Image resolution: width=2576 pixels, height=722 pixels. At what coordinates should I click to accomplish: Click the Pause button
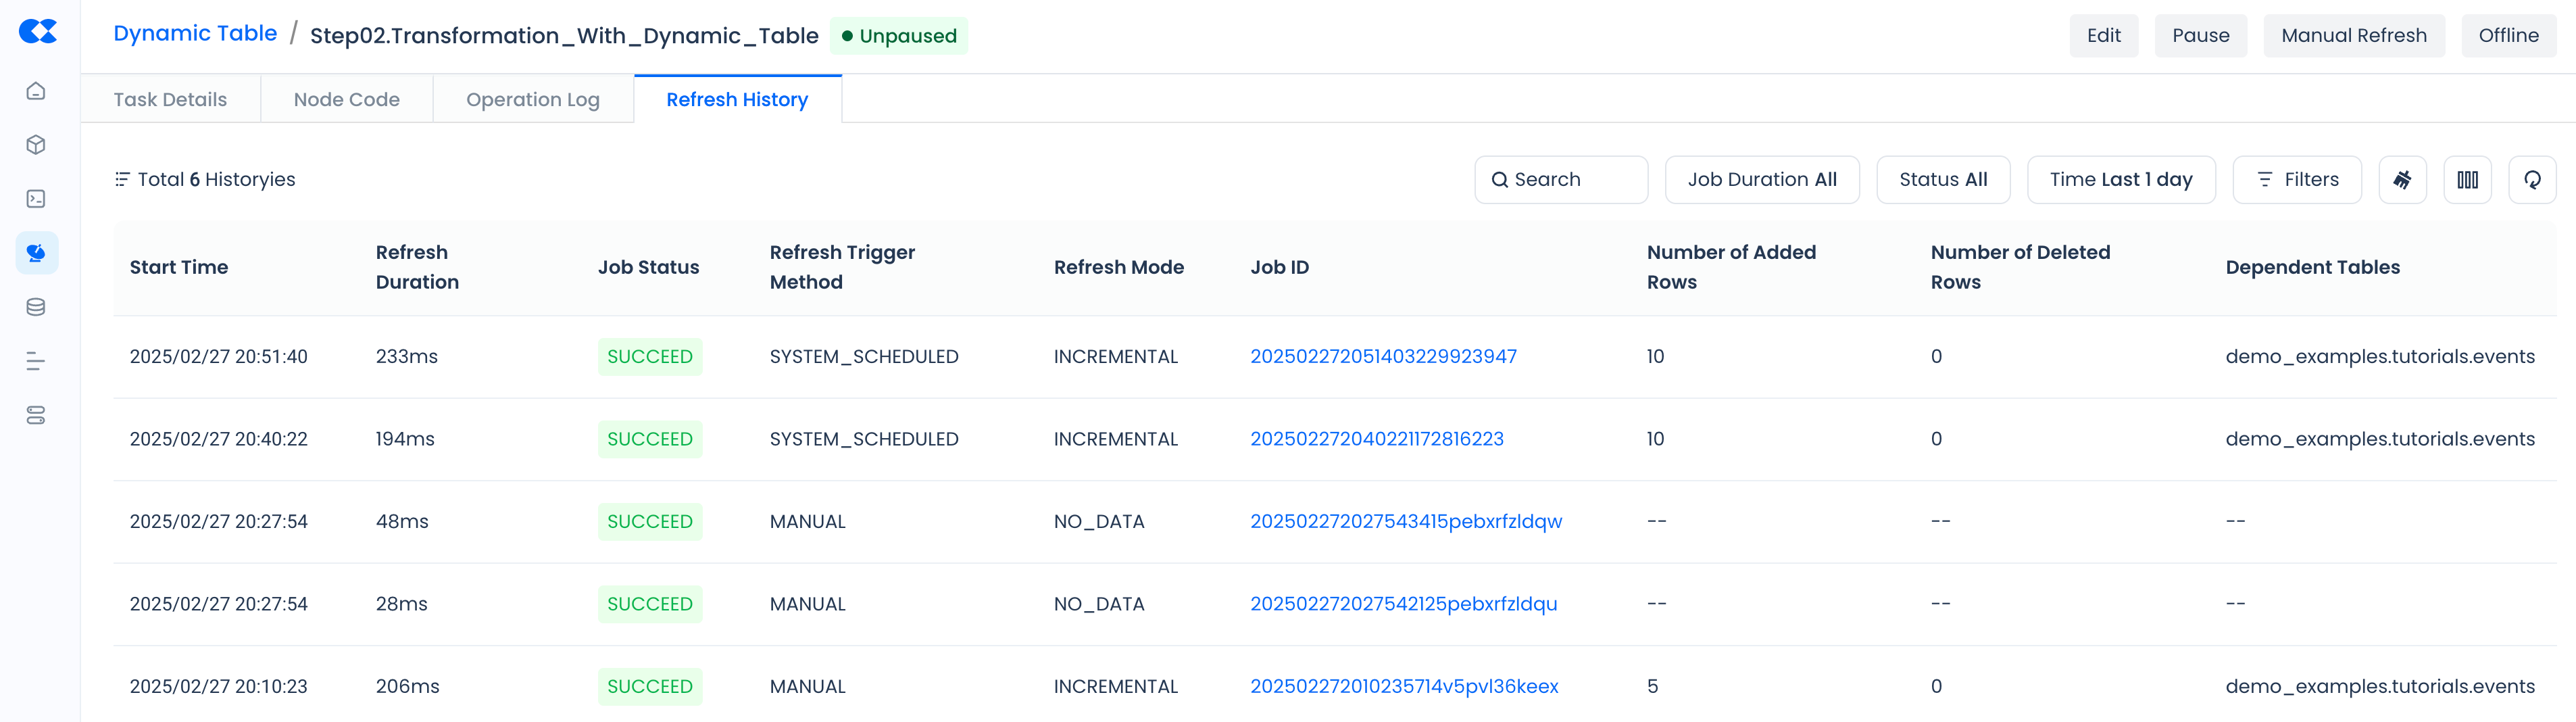pyautogui.click(x=2200, y=36)
